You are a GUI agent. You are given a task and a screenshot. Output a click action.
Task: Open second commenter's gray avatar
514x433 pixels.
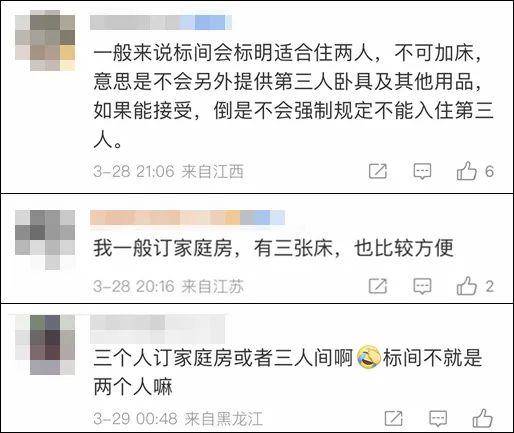[x=45, y=239]
